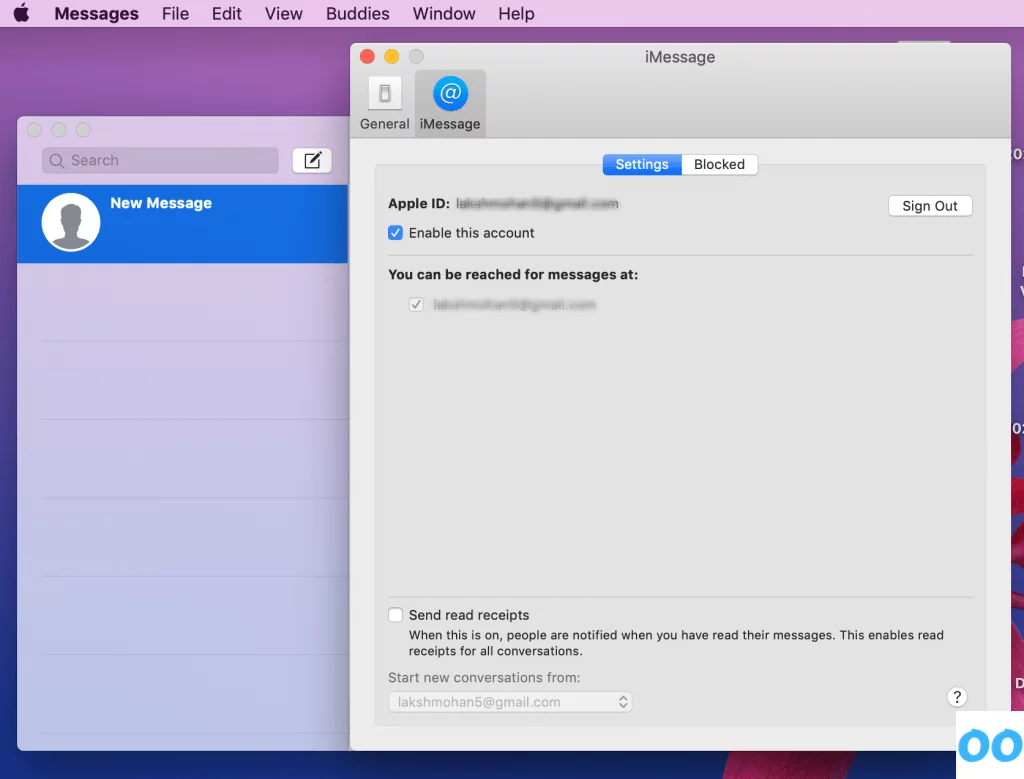Select the New Message conversation
Viewport: 1024px width, 779px height.
coord(182,223)
